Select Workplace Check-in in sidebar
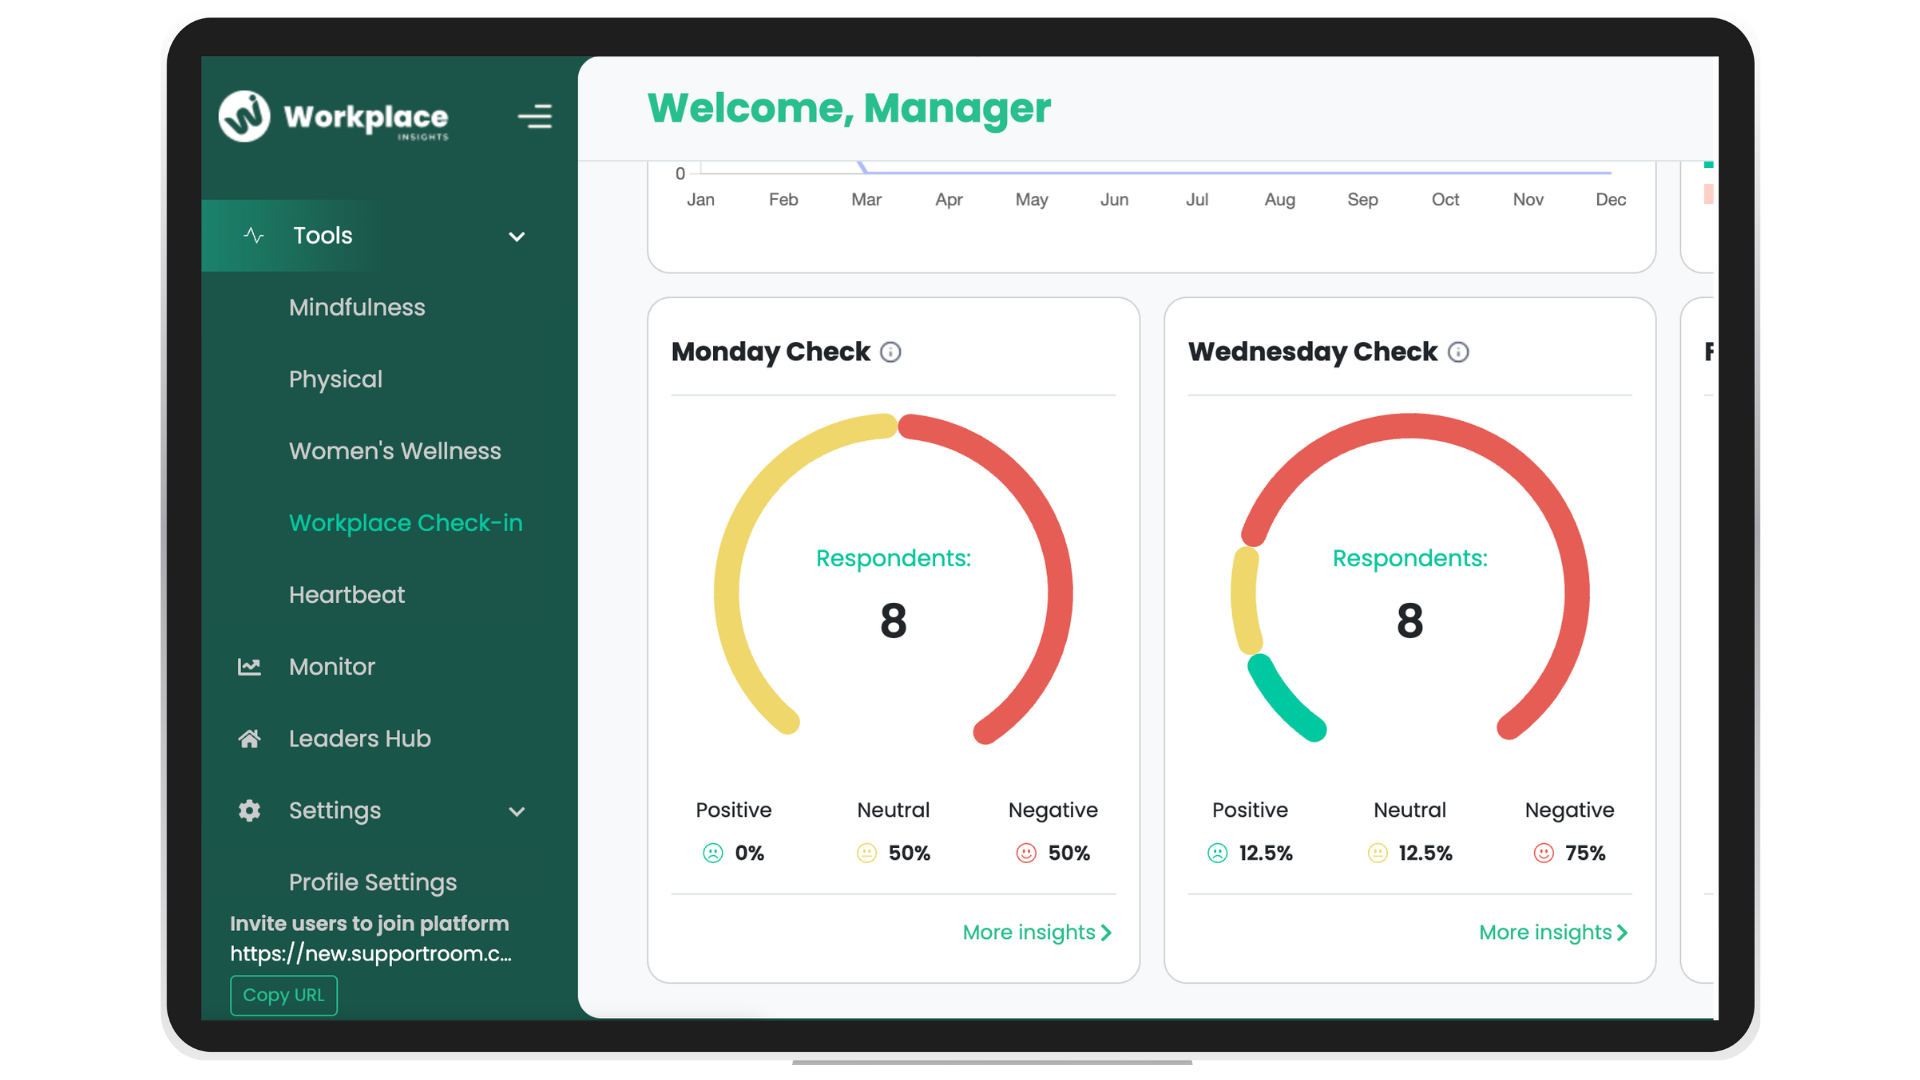Viewport: 1920px width, 1080px height. pos(405,523)
